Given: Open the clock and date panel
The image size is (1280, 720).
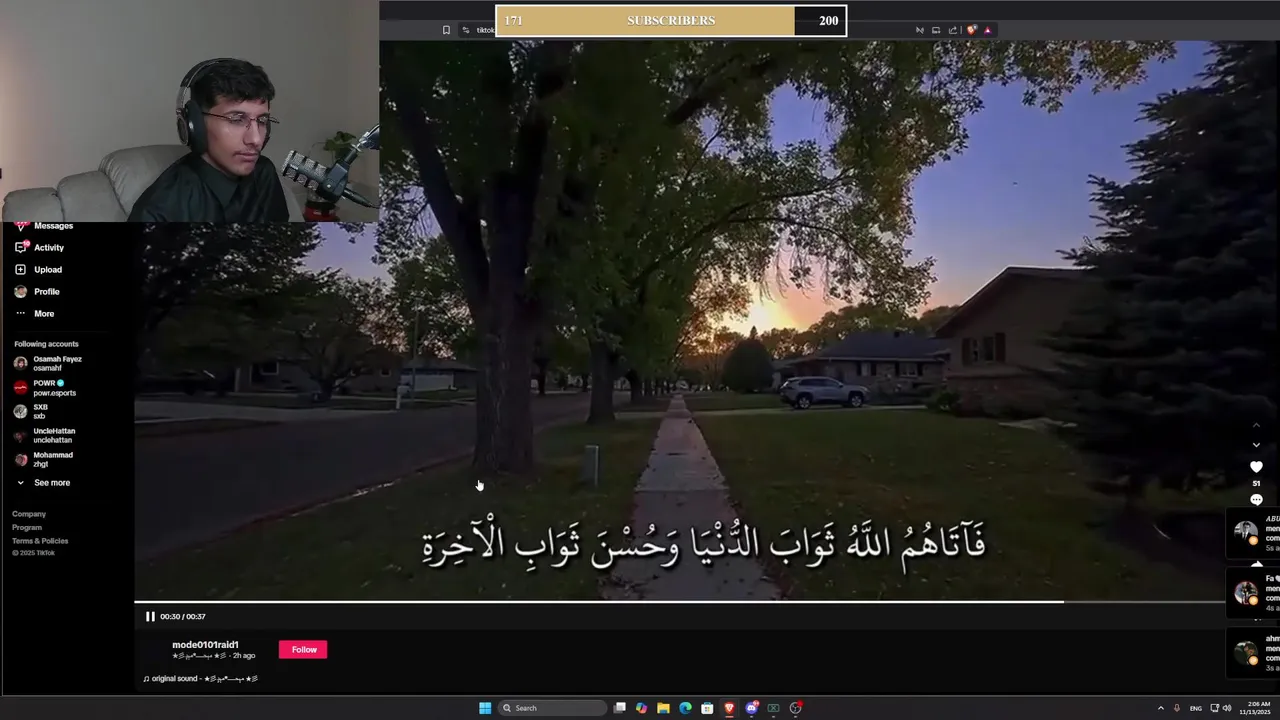Looking at the screenshot, I should (x=1255, y=708).
